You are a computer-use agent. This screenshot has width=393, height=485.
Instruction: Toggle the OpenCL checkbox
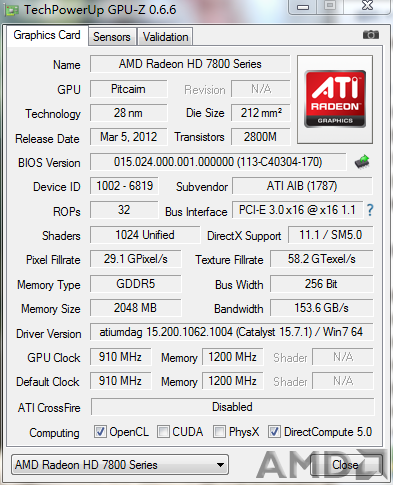click(x=100, y=432)
